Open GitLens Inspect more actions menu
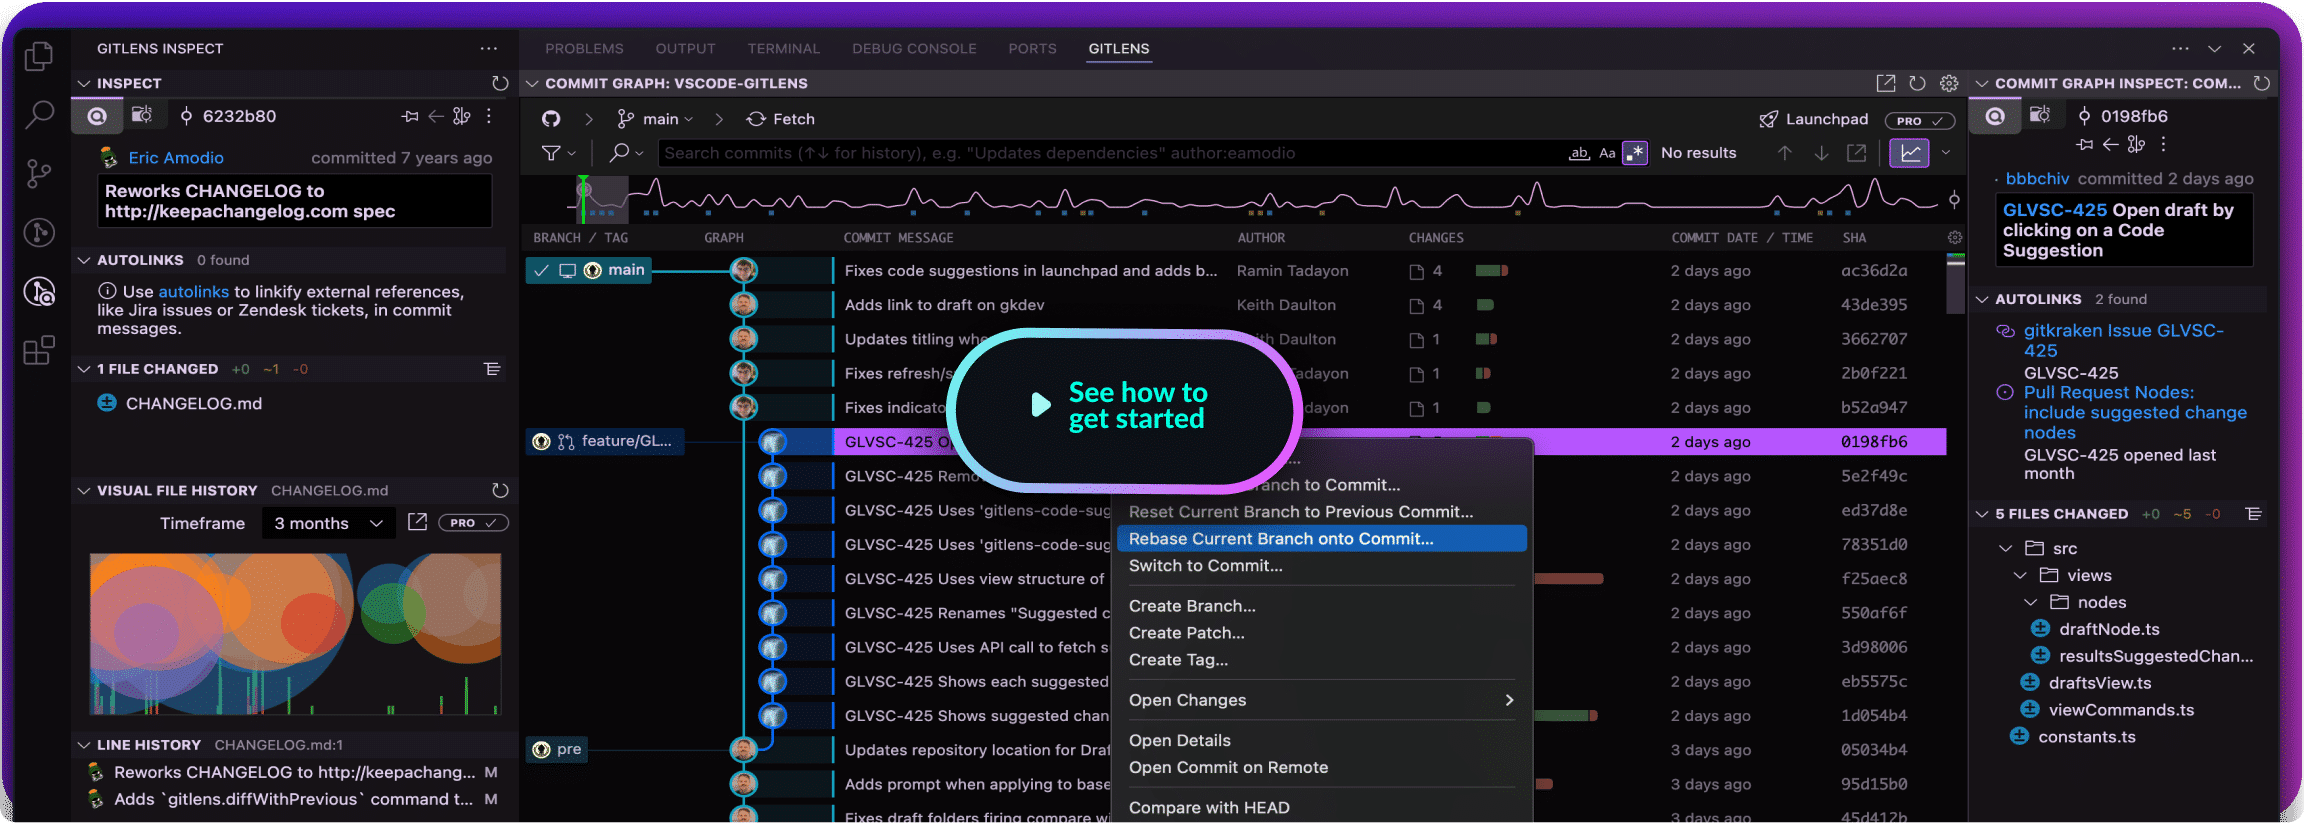Image resolution: width=2305 pixels, height=823 pixels. tap(488, 48)
